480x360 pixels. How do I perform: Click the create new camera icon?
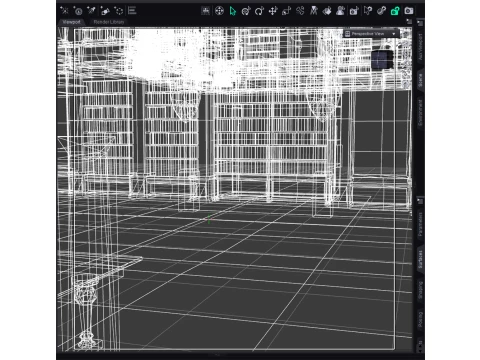(x=78, y=11)
